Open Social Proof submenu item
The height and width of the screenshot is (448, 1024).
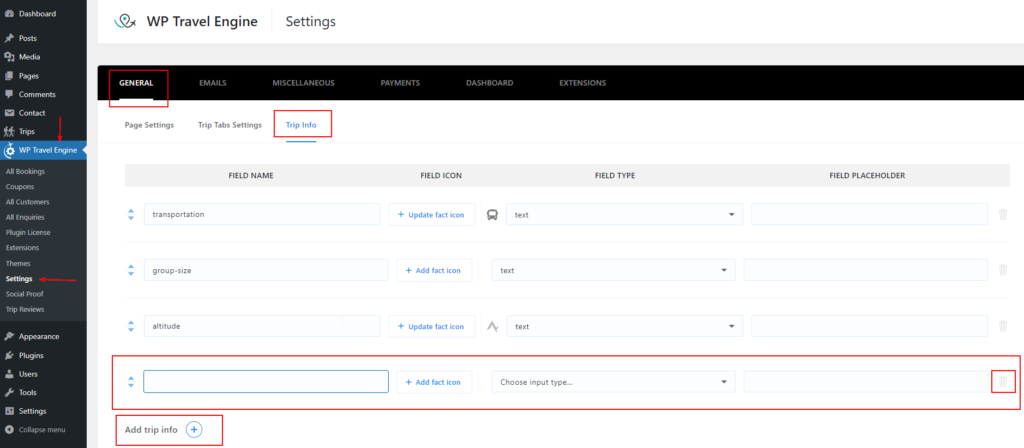point(24,294)
